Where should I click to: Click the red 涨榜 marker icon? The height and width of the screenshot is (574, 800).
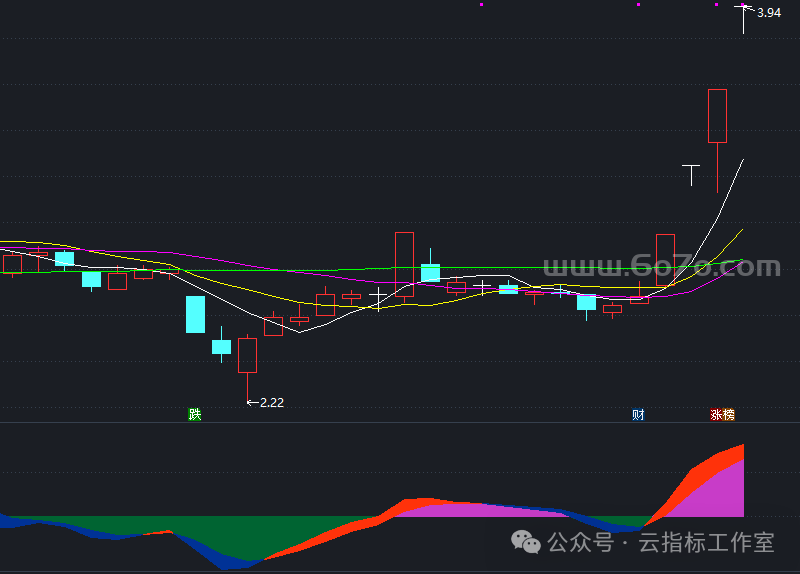tap(722, 414)
